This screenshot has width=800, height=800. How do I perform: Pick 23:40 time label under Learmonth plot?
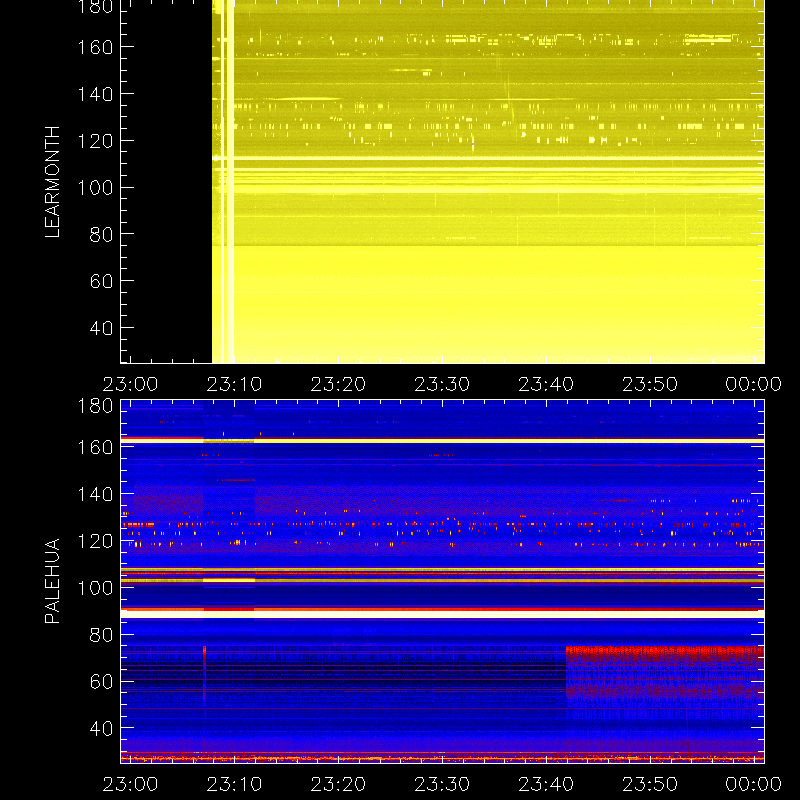point(546,384)
